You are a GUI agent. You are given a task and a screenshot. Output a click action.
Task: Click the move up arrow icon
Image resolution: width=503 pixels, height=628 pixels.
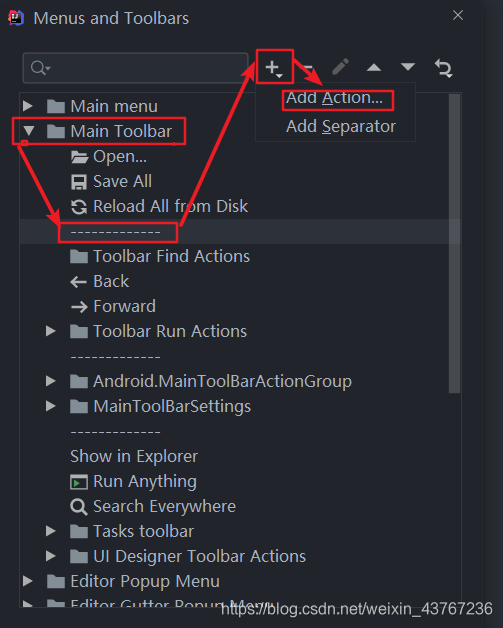click(x=374, y=67)
